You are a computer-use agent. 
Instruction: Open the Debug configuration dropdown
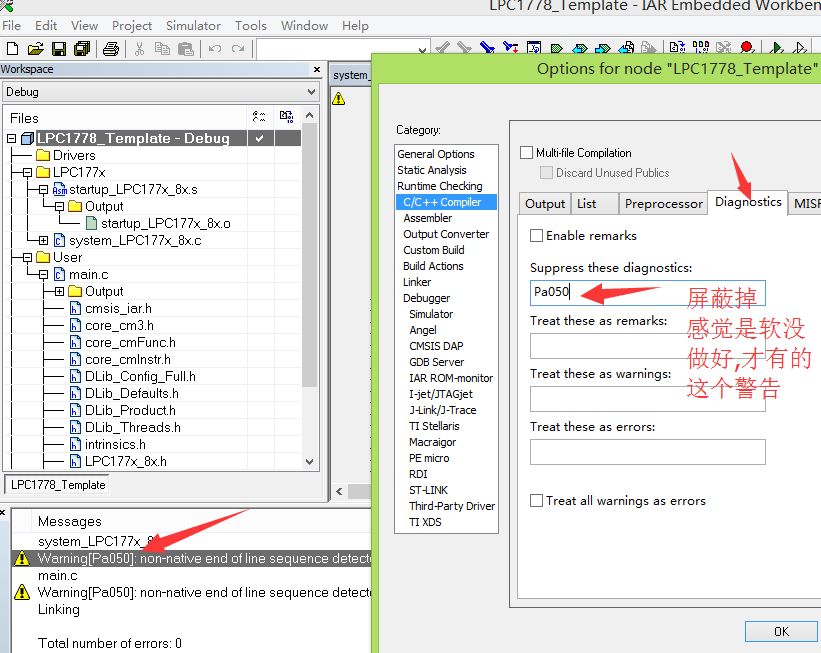(312, 92)
